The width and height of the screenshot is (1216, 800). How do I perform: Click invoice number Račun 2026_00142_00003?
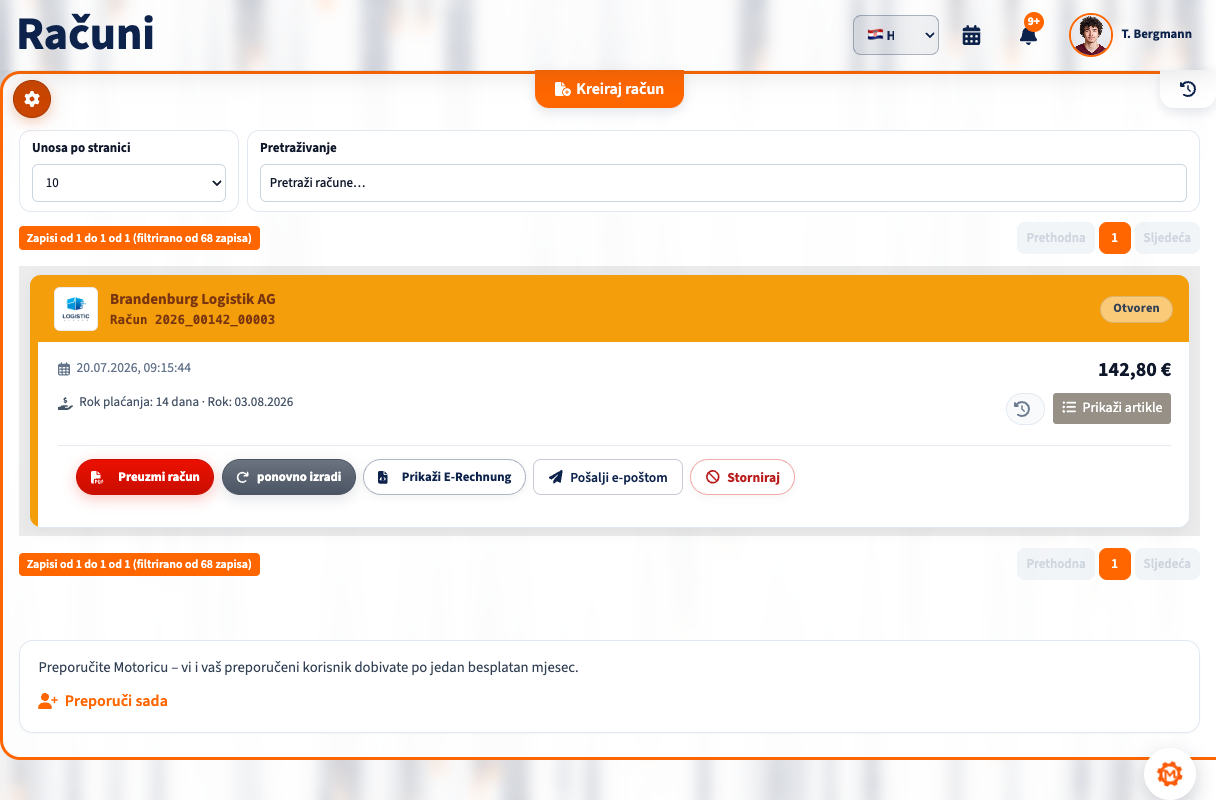(192, 320)
